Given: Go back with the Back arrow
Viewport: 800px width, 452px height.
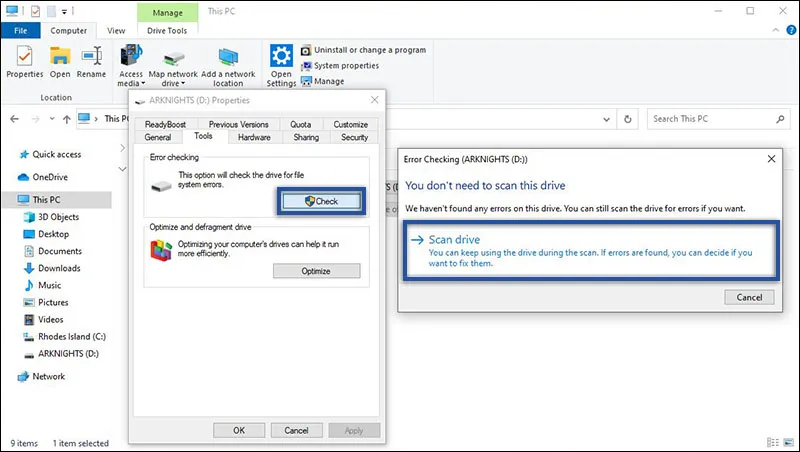Looking at the screenshot, I should click(x=14, y=119).
